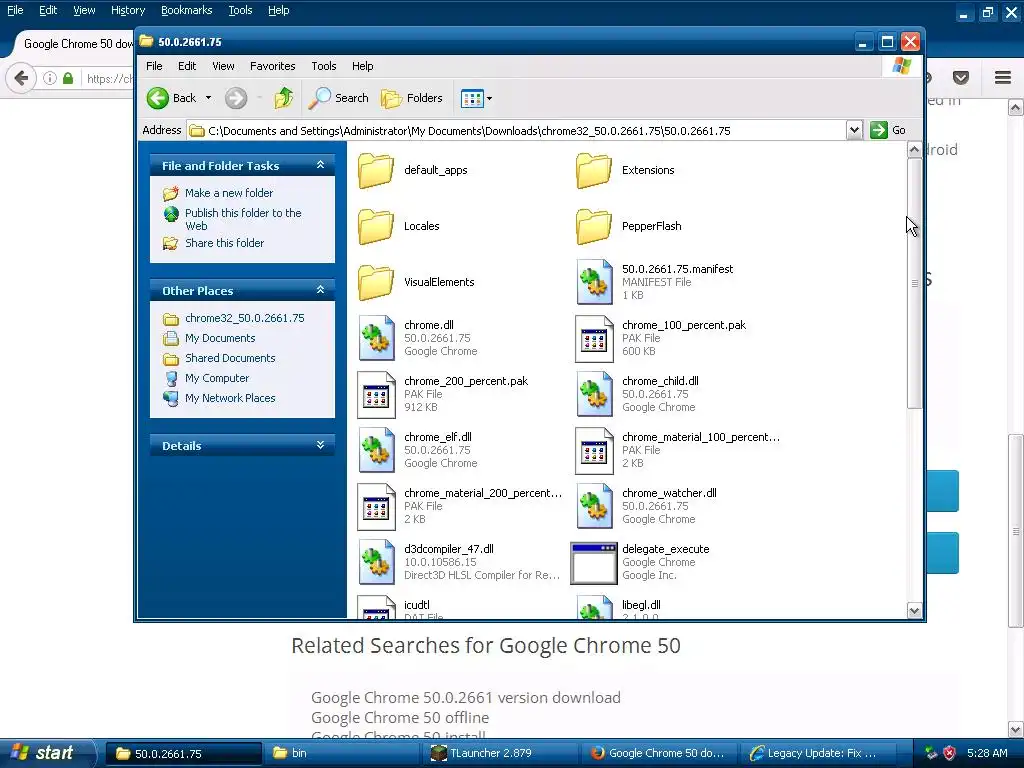Click Share this folder link
This screenshot has height=768, width=1024.
tap(224, 243)
